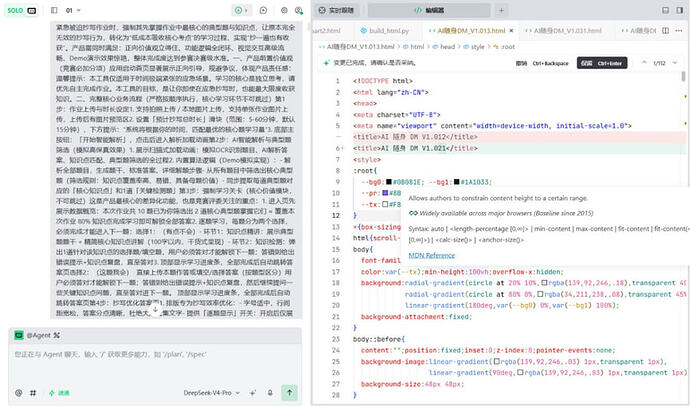Open settings gear in chat header
The width and height of the screenshot is (690, 406).
[x=284, y=10]
